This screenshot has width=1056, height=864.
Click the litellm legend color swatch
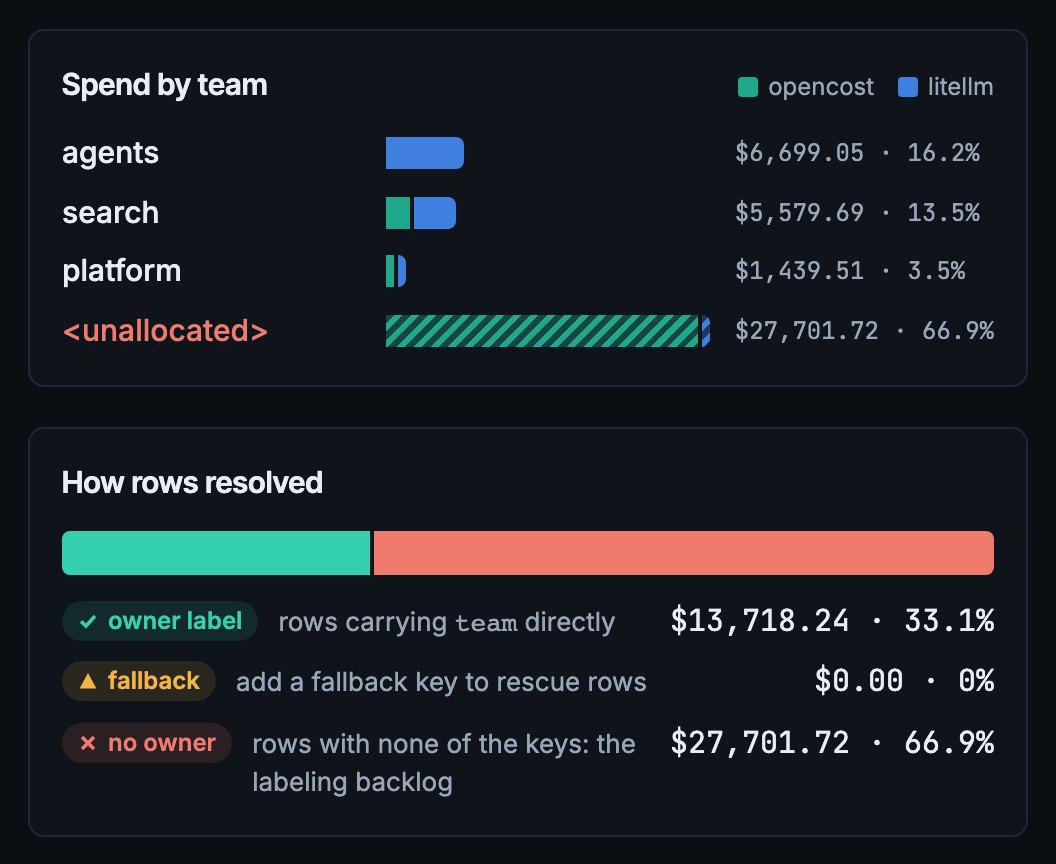point(908,87)
